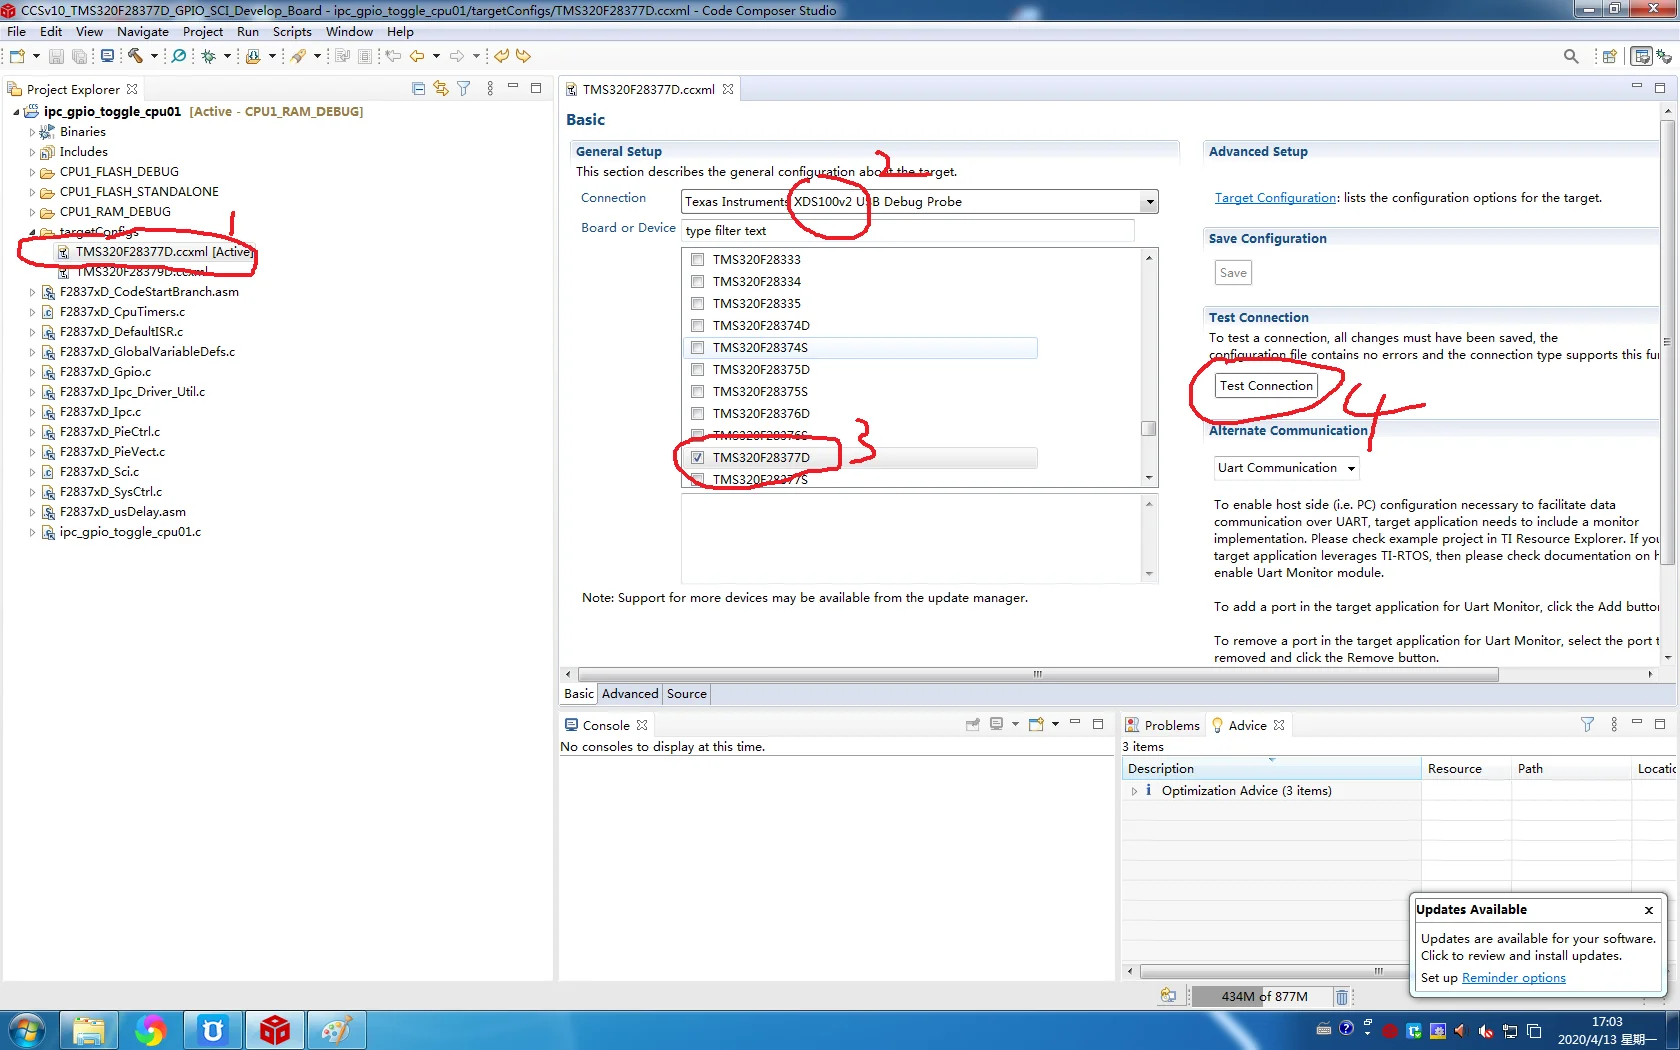Expand the Optimization Advice row

point(1134,791)
